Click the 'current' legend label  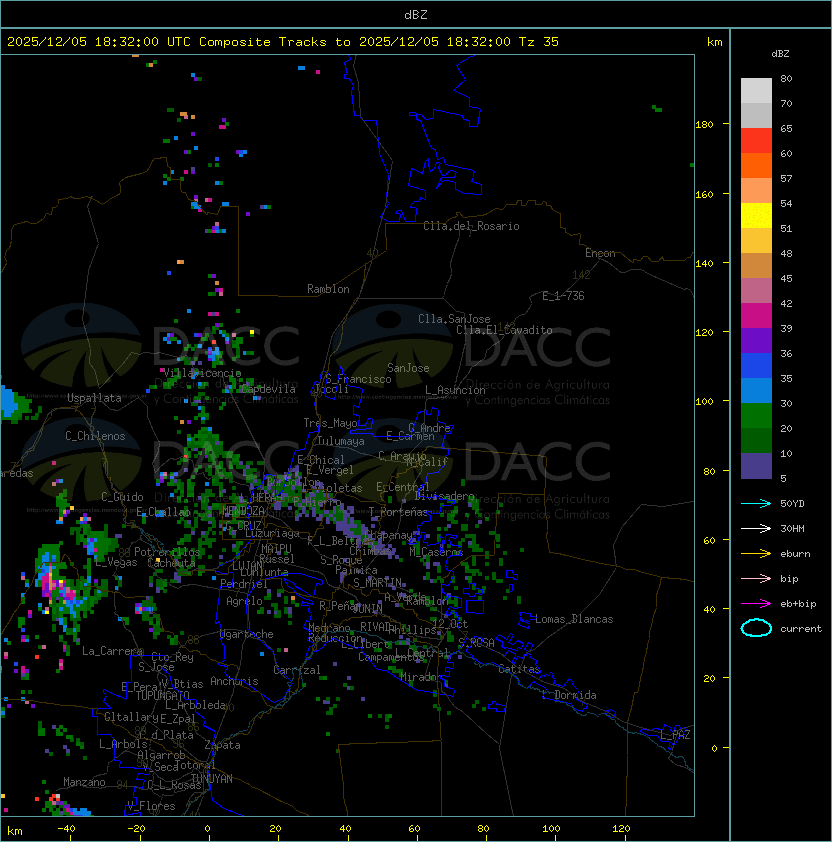(x=801, y=628)
